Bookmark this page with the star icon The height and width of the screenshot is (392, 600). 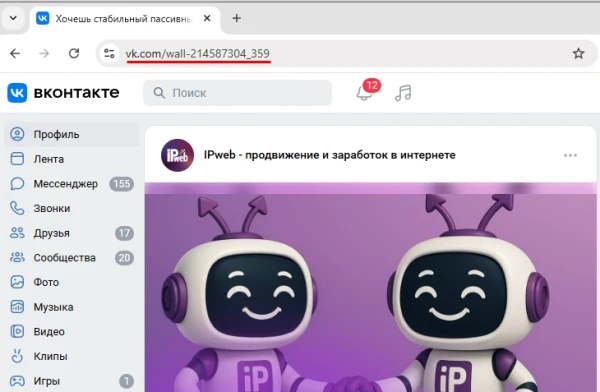coord(578,54)
